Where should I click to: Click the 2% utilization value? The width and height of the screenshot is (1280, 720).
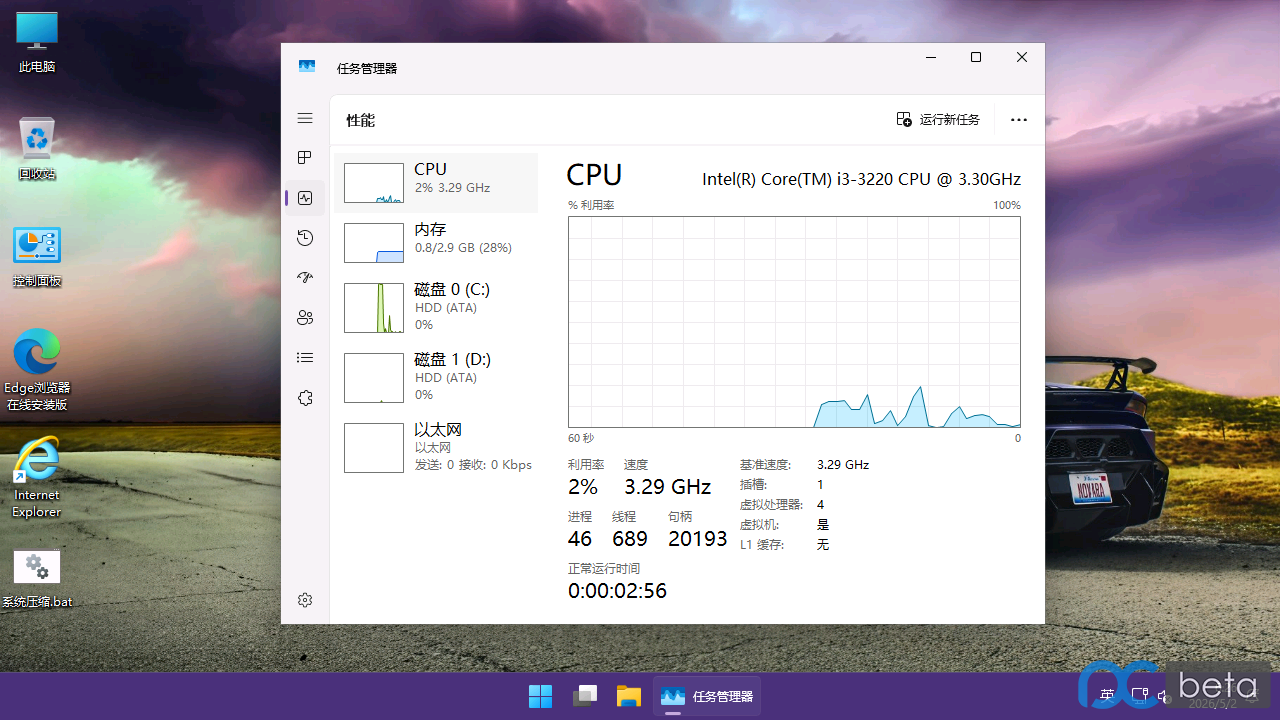click(583, 487)
